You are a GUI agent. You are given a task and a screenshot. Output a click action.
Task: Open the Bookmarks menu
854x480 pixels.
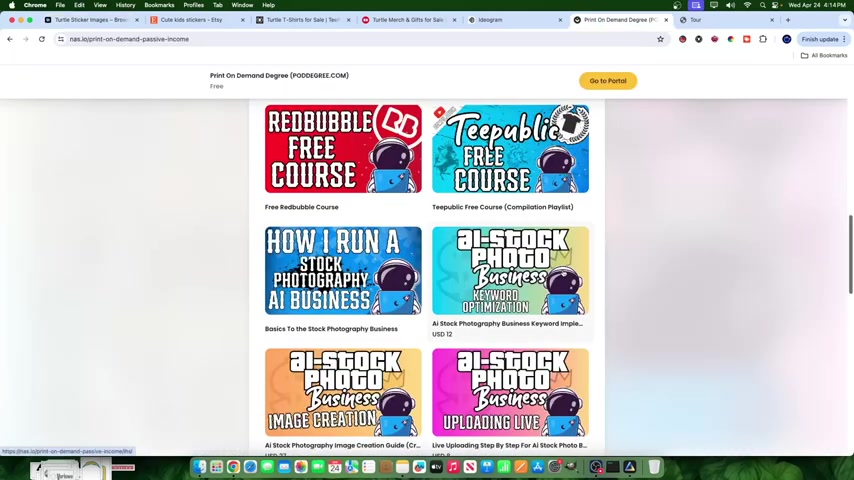point(159,5)
